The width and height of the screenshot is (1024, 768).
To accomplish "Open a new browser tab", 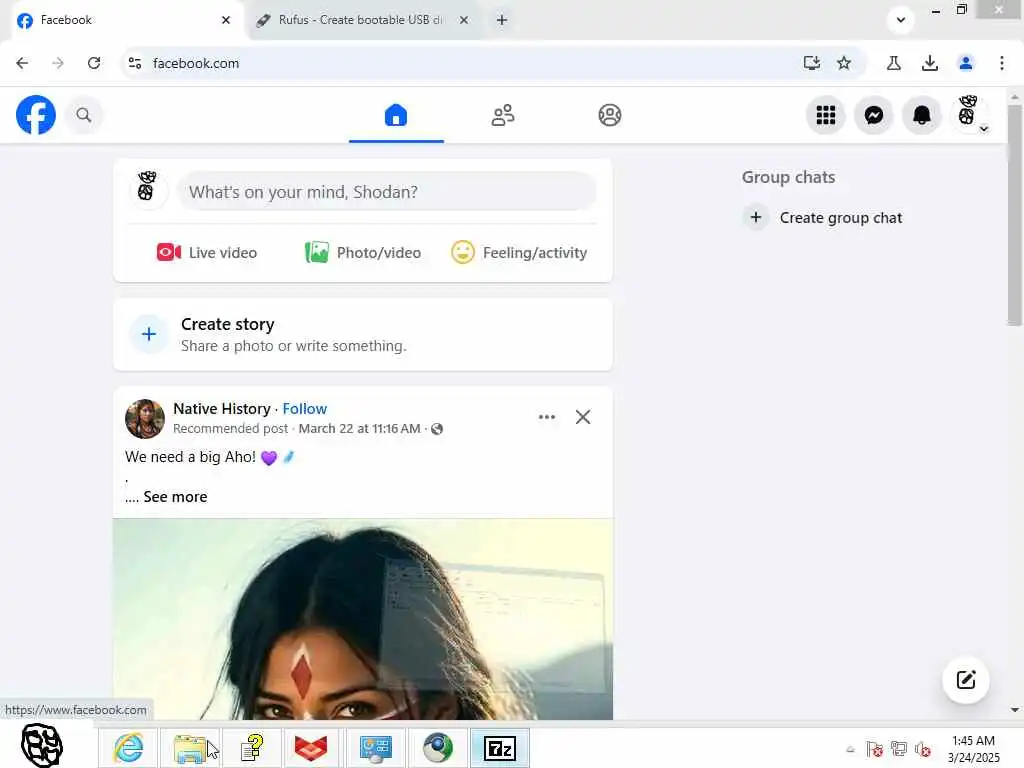I will (502, 20).
